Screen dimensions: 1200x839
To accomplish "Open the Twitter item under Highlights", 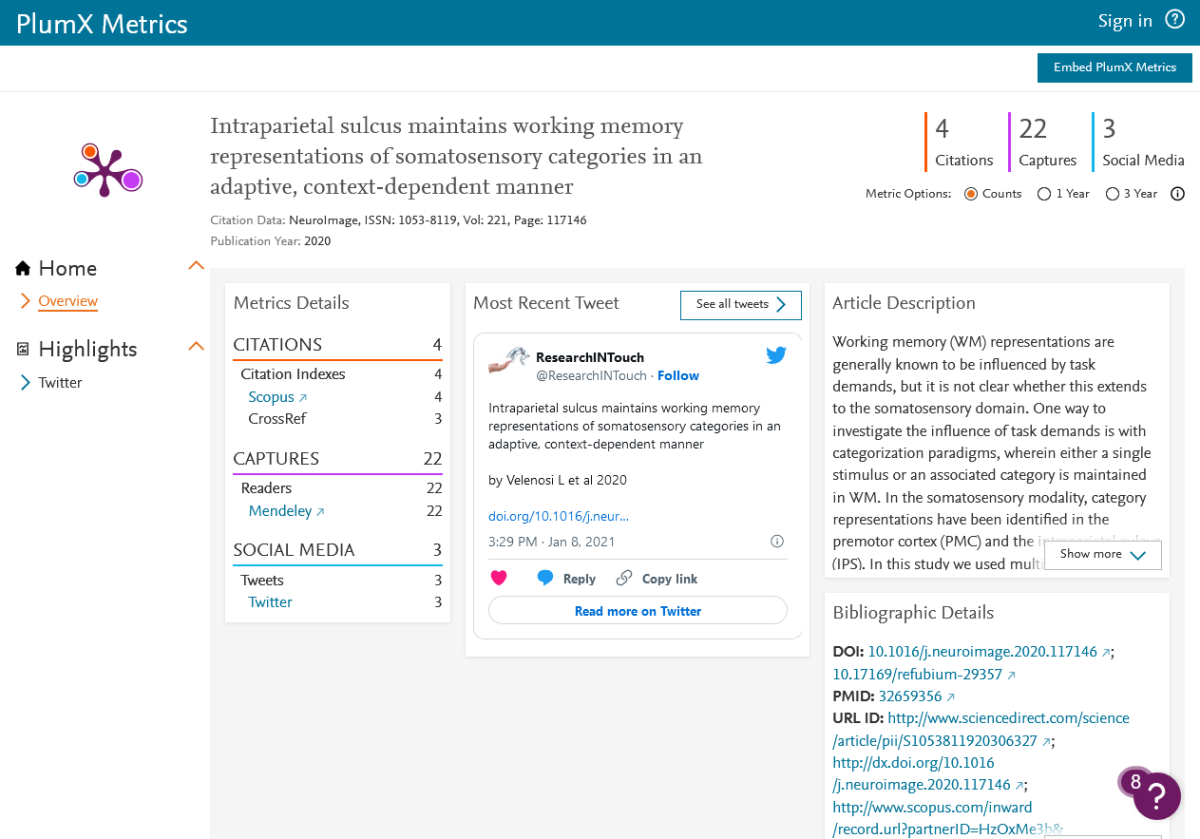I will pyautogui.click(x=60, y=382).
